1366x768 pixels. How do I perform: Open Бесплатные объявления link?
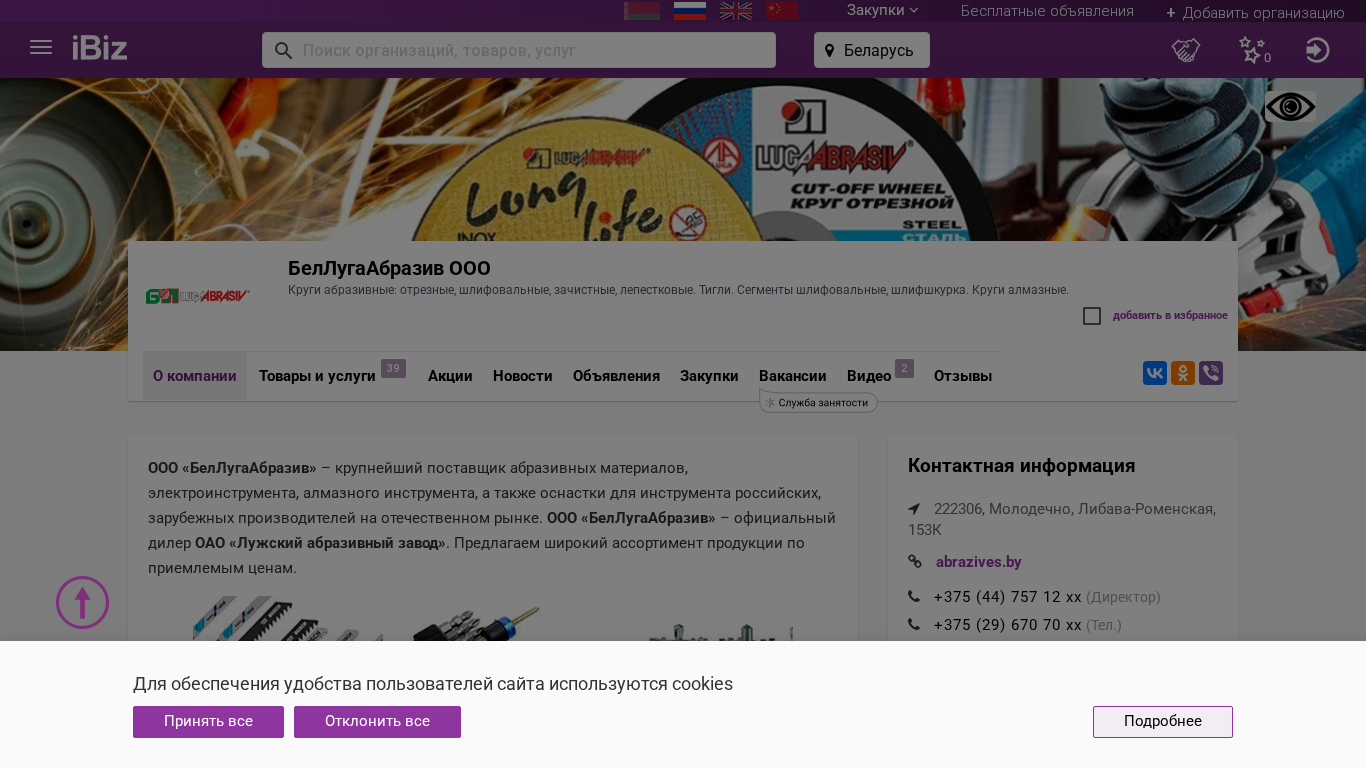point(1047,11)
